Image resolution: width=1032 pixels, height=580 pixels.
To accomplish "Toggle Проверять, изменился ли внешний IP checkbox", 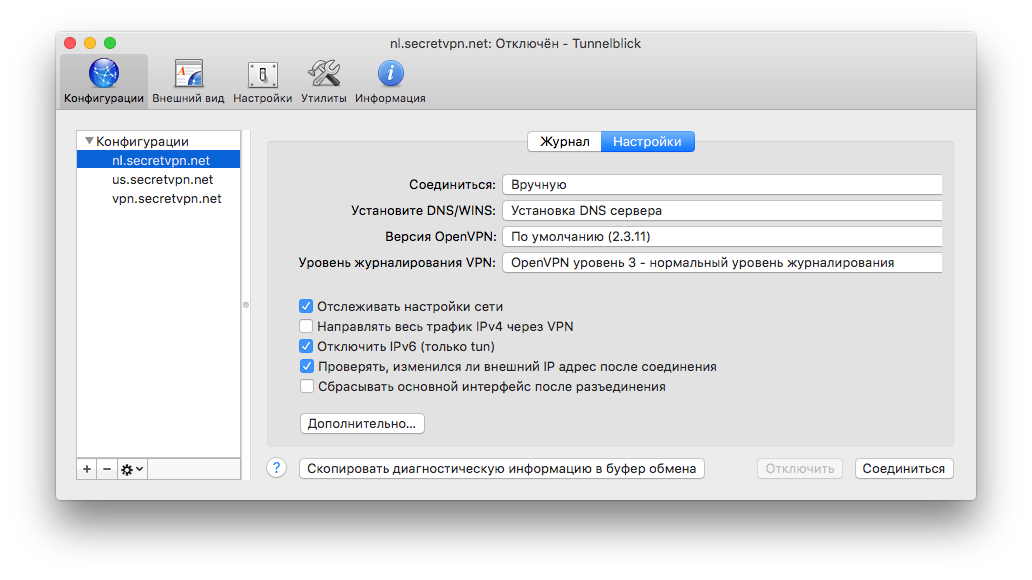I will (x=306, y=367).
